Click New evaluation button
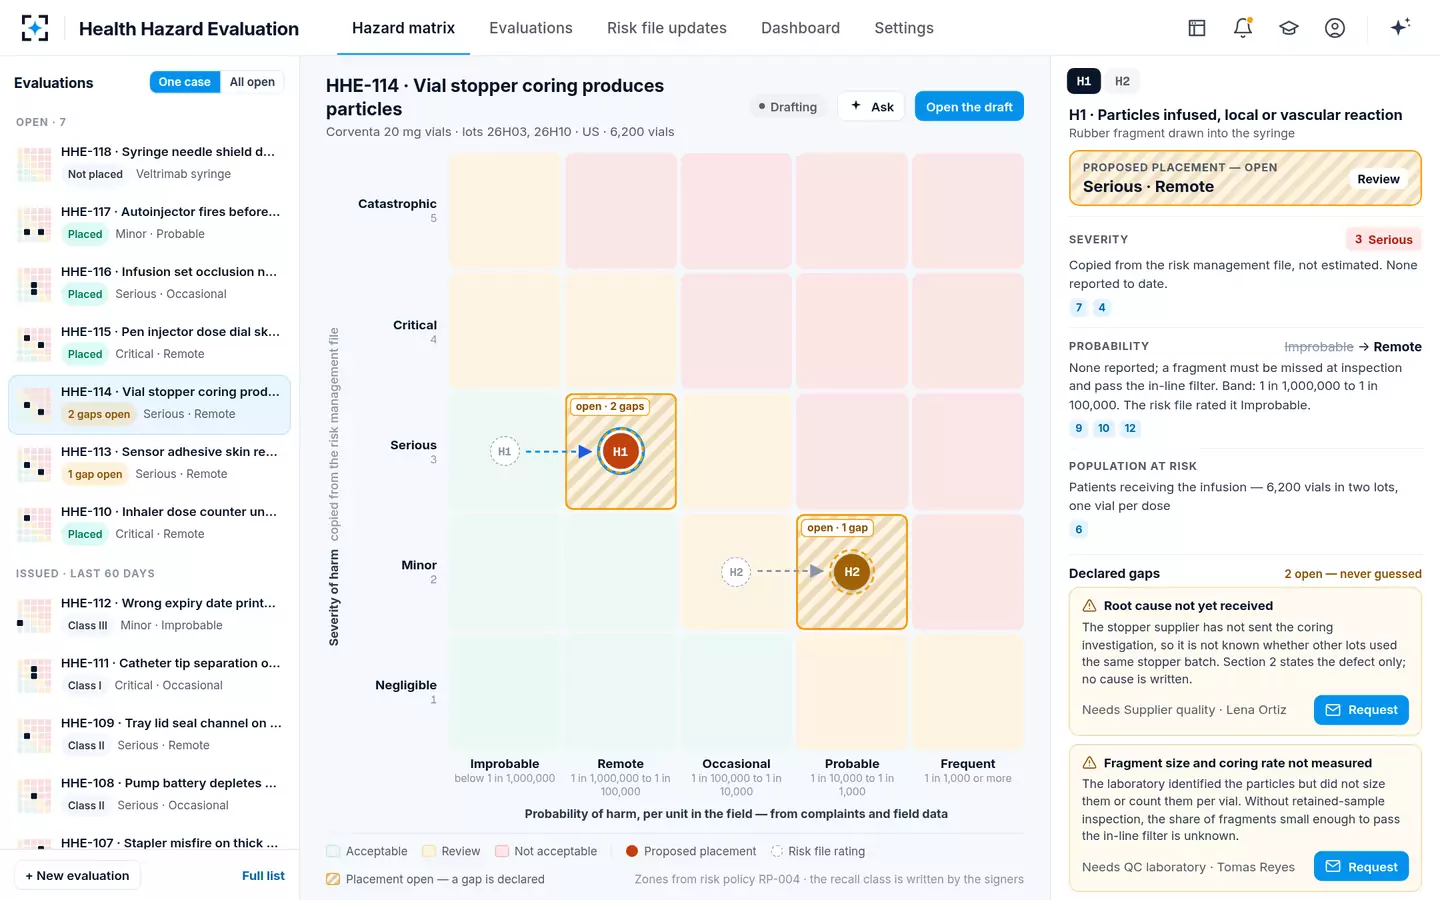Screen dimensions: 1440x900 [x=77, y=876]
